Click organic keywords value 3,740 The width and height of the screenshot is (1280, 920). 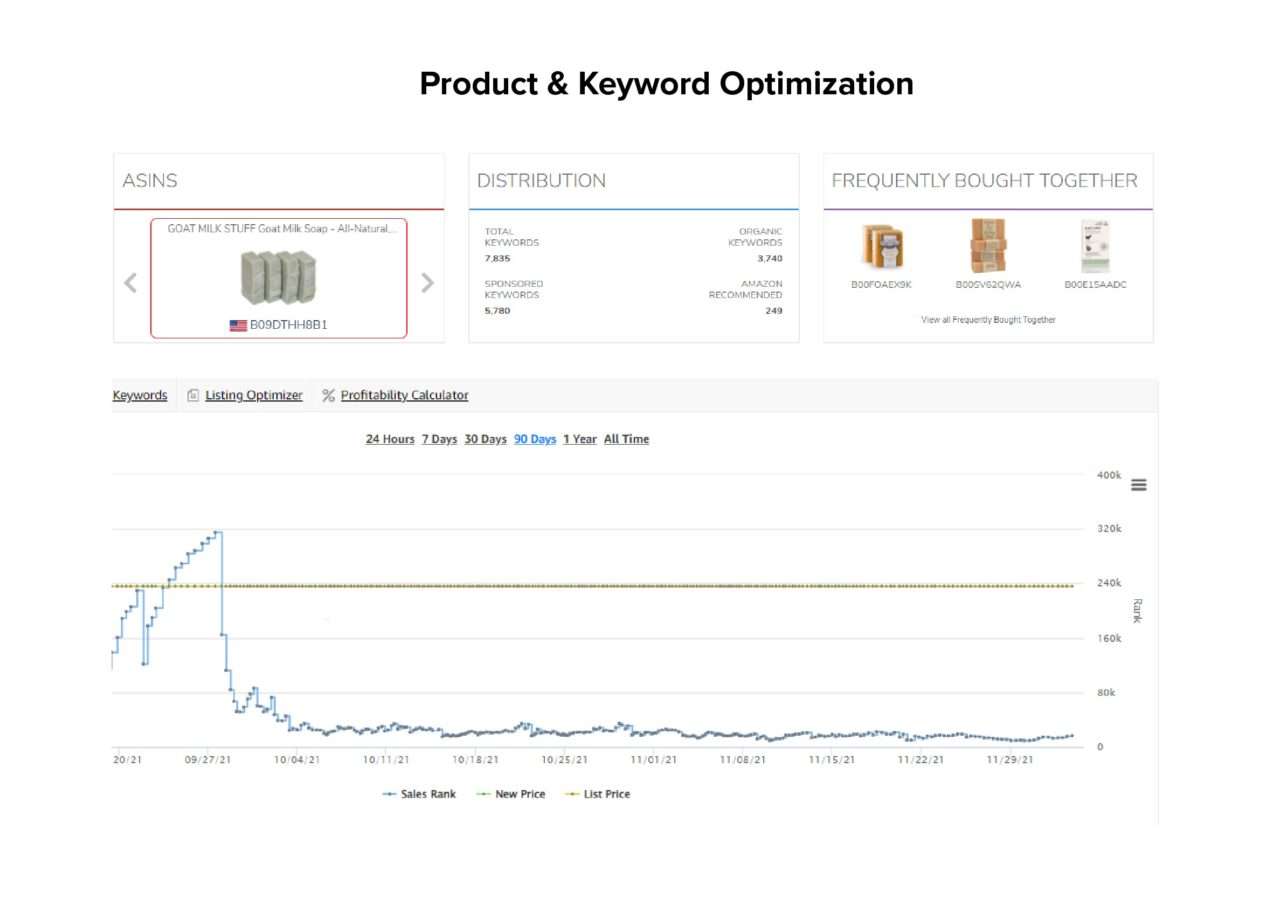[770, 258]
